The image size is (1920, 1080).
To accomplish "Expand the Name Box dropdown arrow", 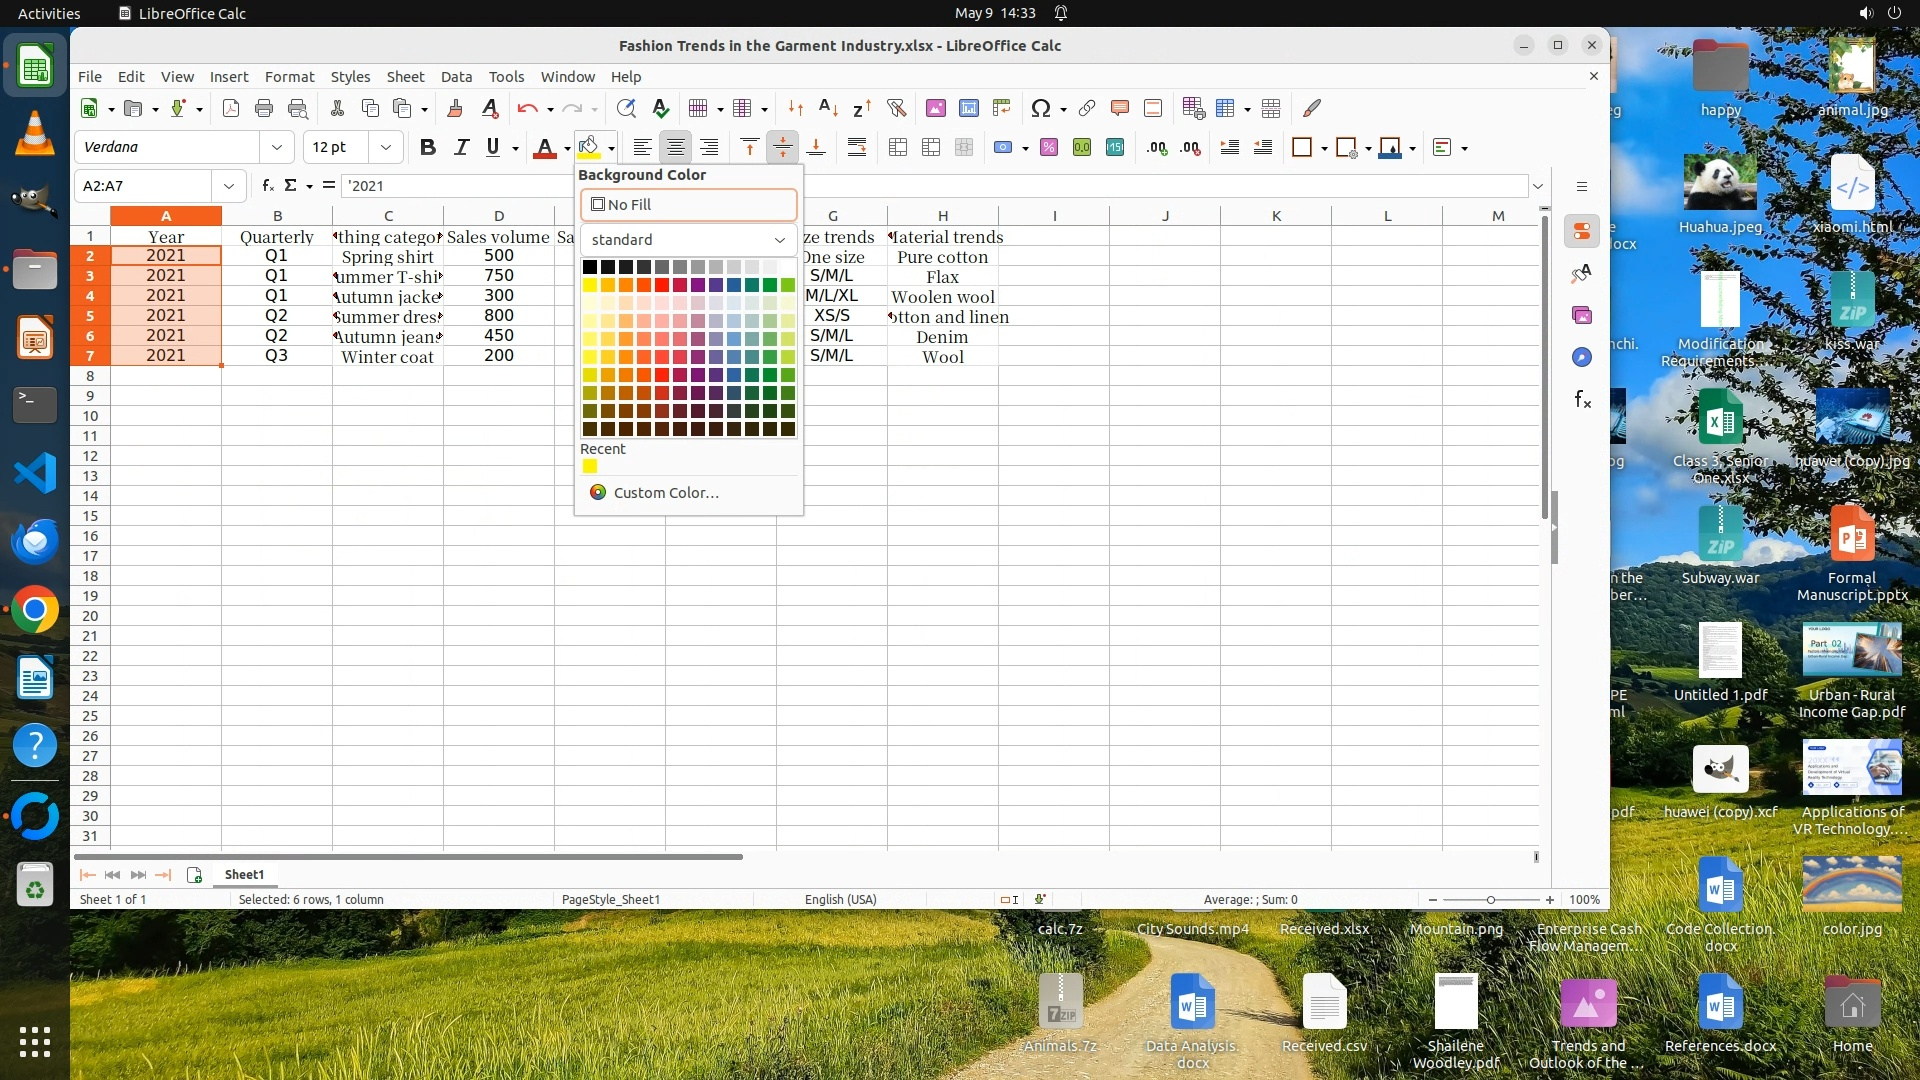I will click(229, 186).
